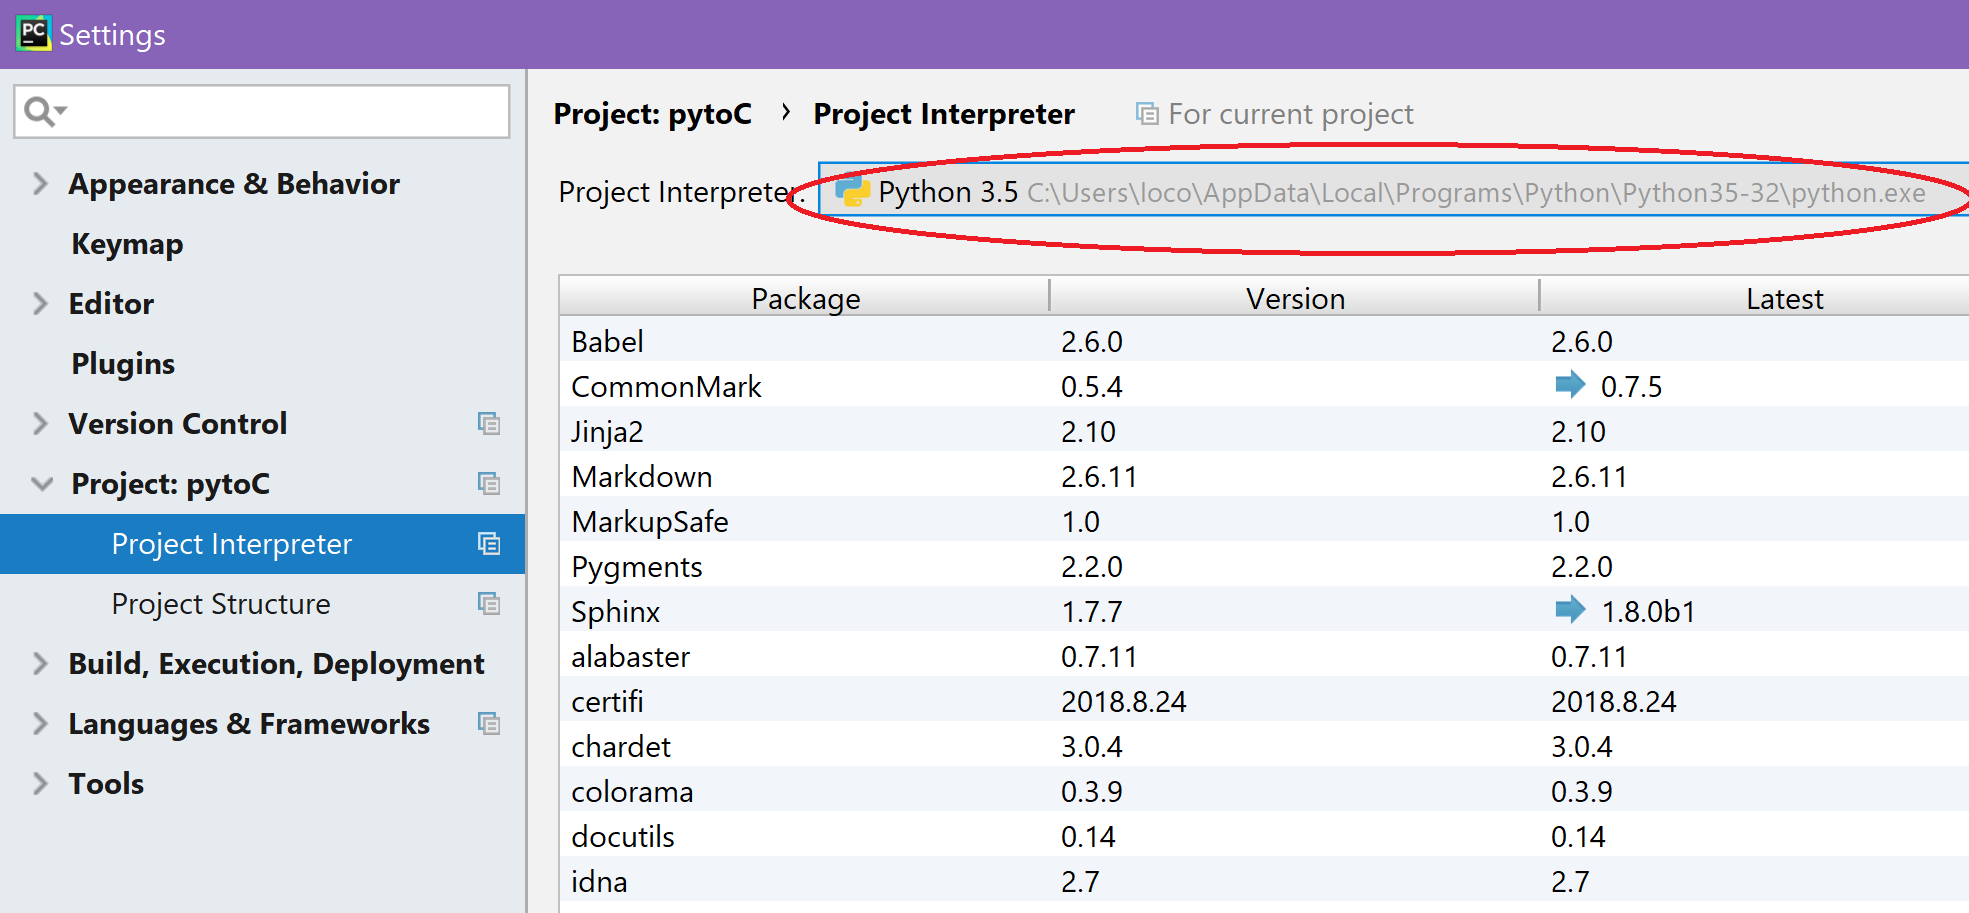Image resolution: width=1969 pixels, height=913 pixels.
Task: Open the Keymap settings page
Action: click(x=127, y=244)
